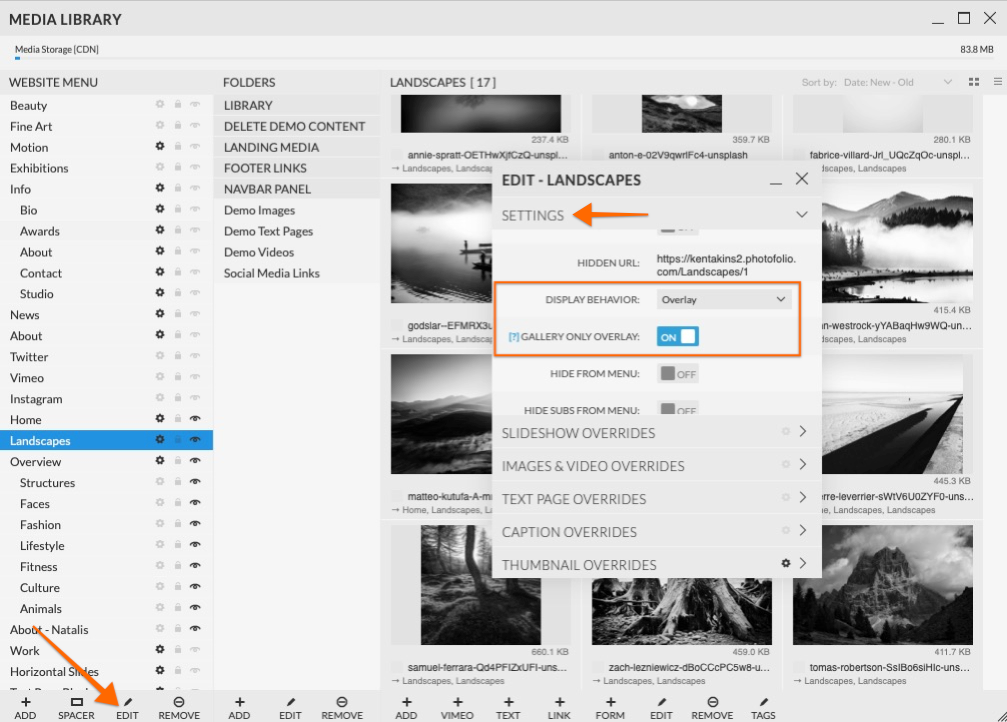Image resolution: width=1007 pixels, height=722 pixels.
Task: Select Footer Links folder
Action: tap(297, 168)
